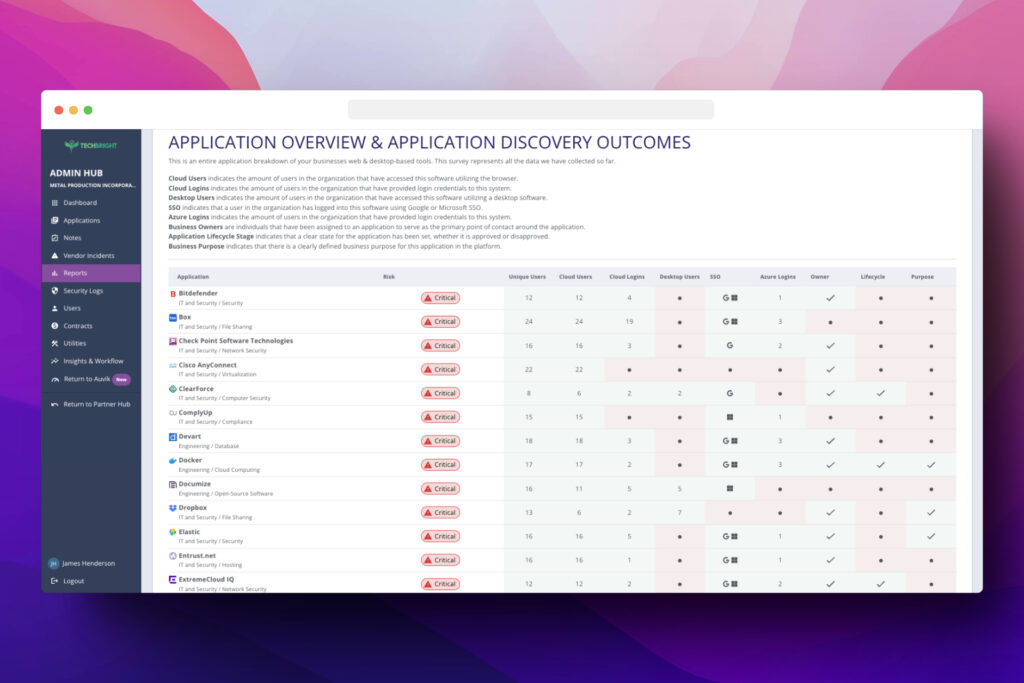Open the Entrust.net application name

click(x=197, y=556)
